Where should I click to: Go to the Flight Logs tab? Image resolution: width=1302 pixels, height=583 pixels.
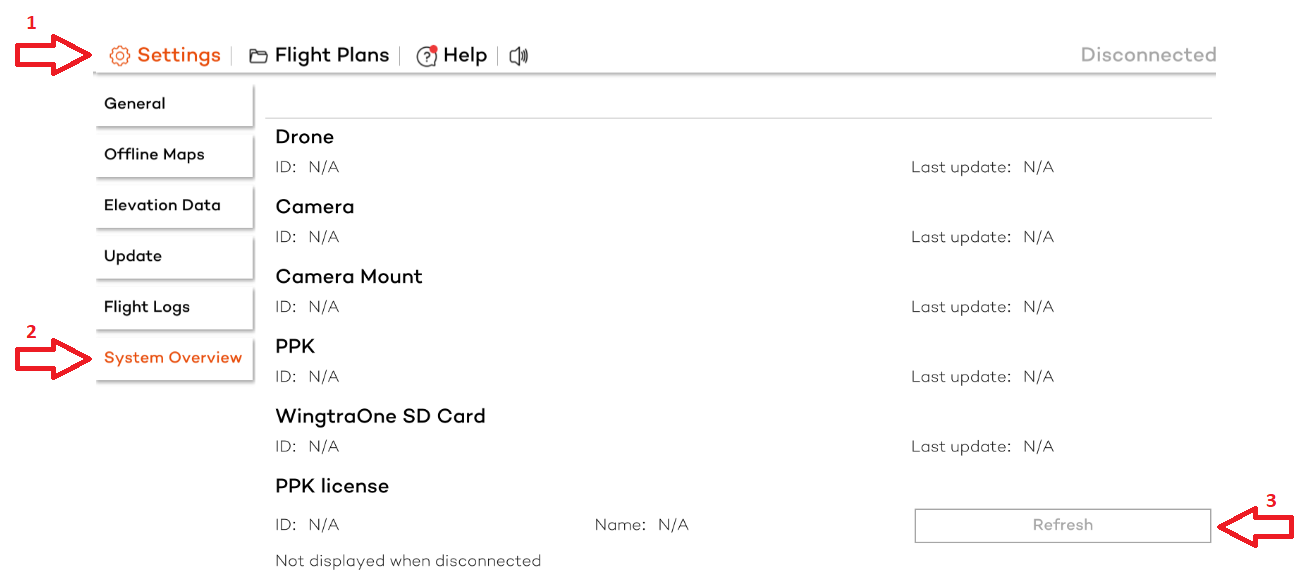tap(174, 308)
